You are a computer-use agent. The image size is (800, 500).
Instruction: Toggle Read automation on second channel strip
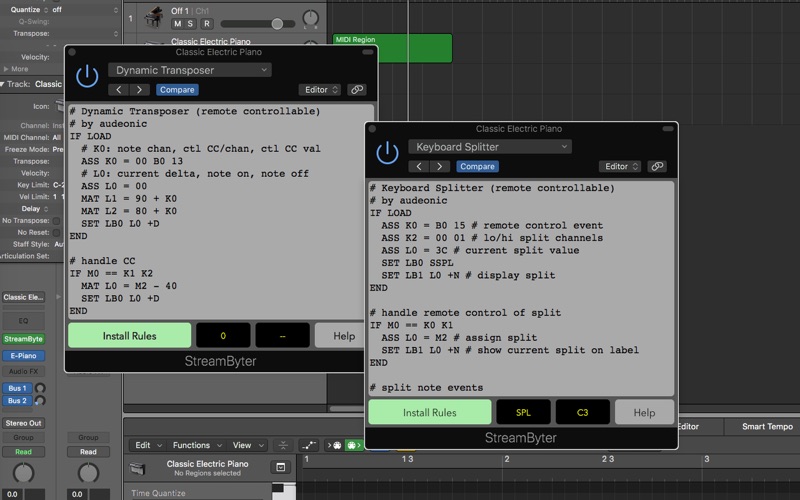pyautogui.click(x=88, y=452)
